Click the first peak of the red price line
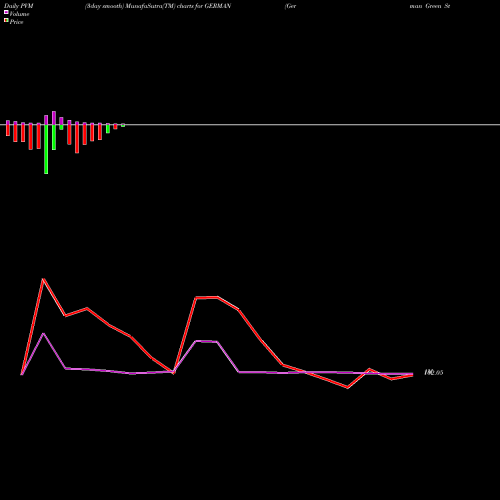This screenshot has width=500, height=500. pos(43,279)
